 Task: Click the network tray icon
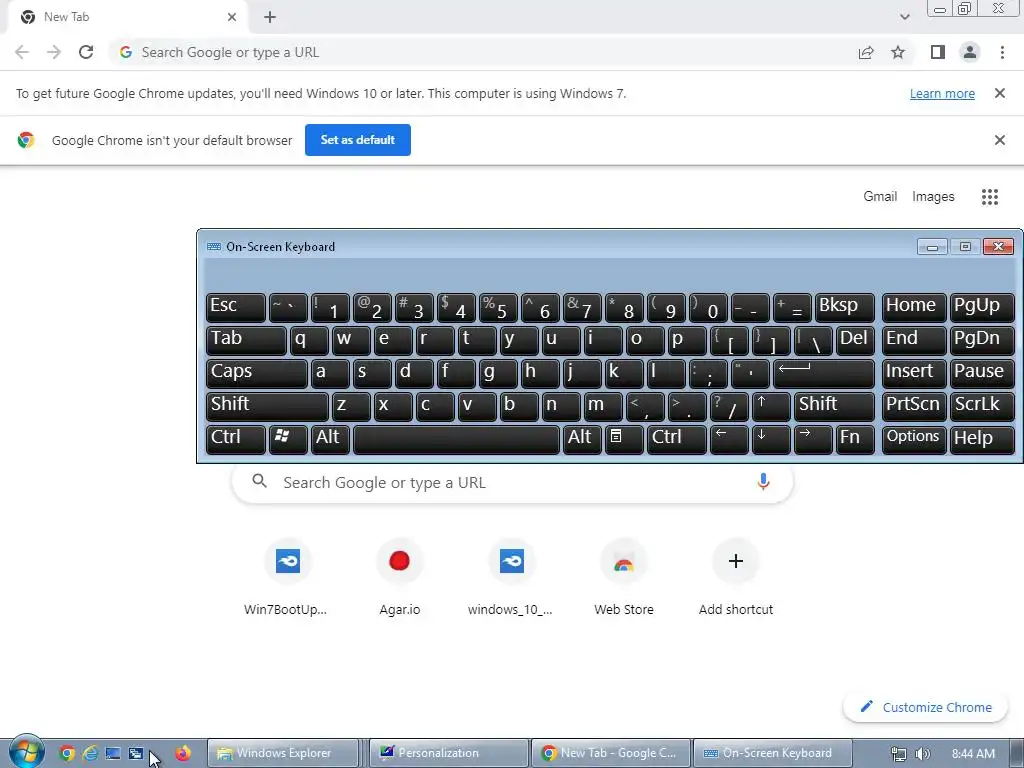pos(899,754)
